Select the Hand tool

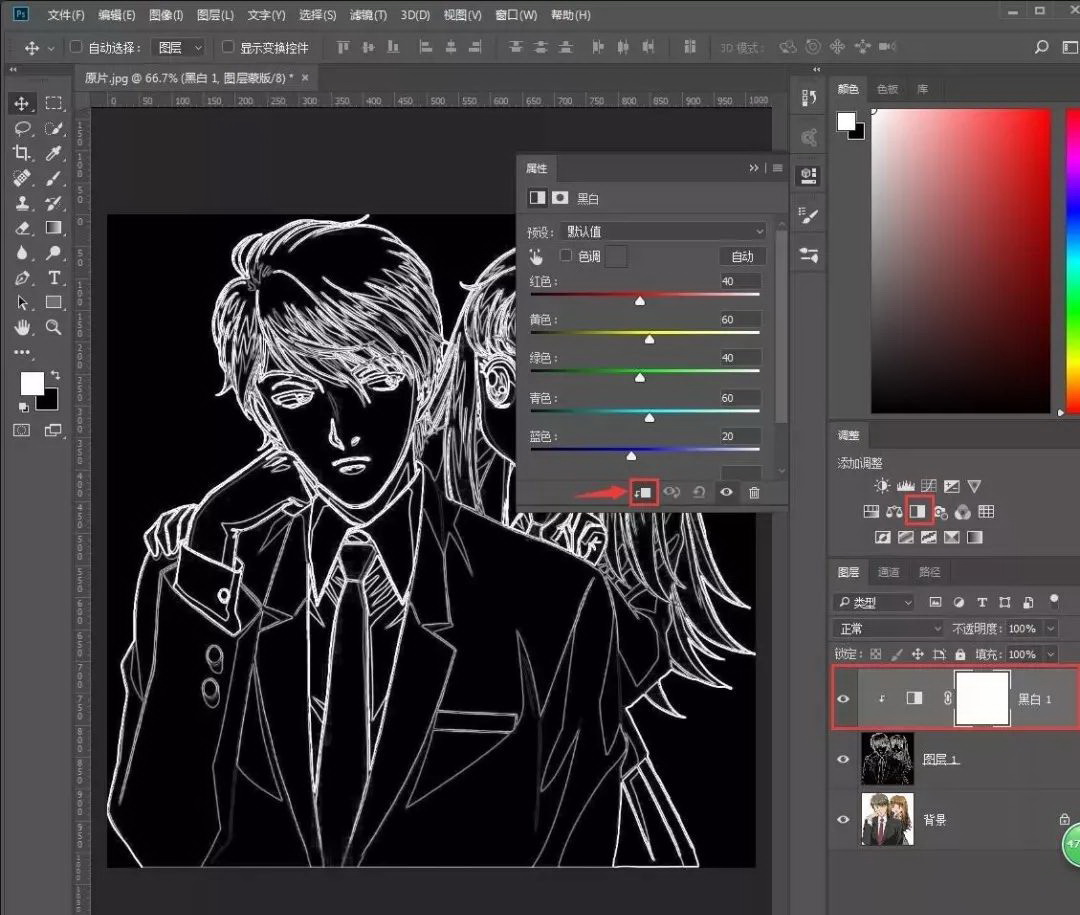point(22,327)
